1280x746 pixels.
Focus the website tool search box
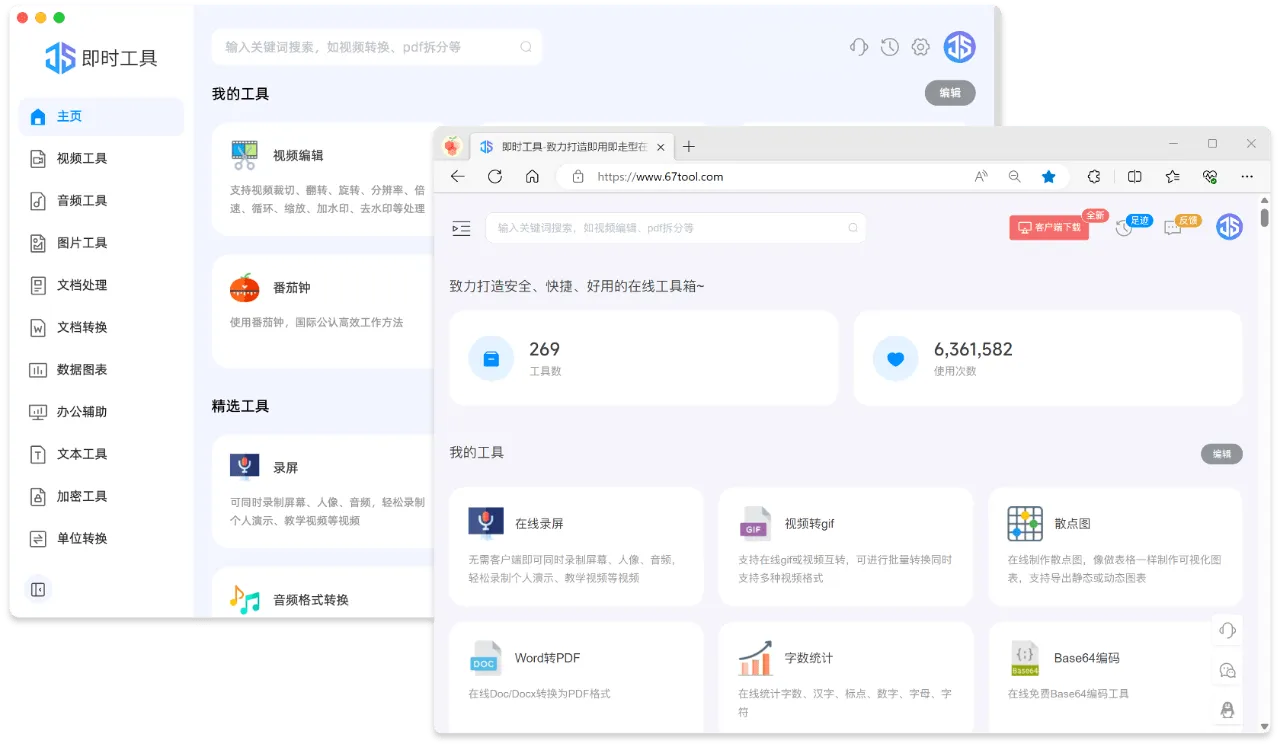tap(676, 228)
